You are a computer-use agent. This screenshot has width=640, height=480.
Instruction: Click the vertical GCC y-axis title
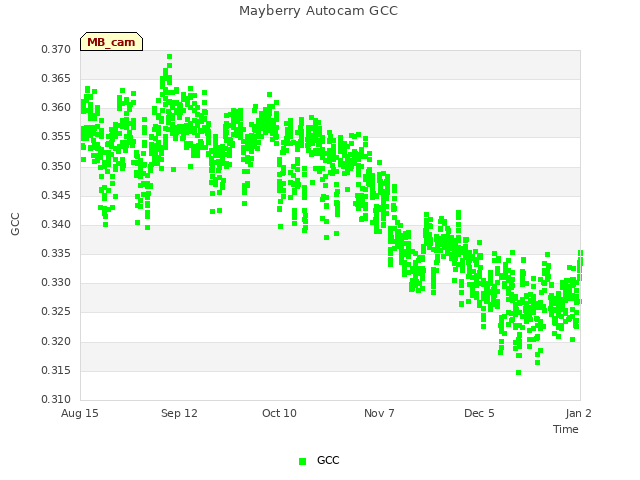coord(15,224)
